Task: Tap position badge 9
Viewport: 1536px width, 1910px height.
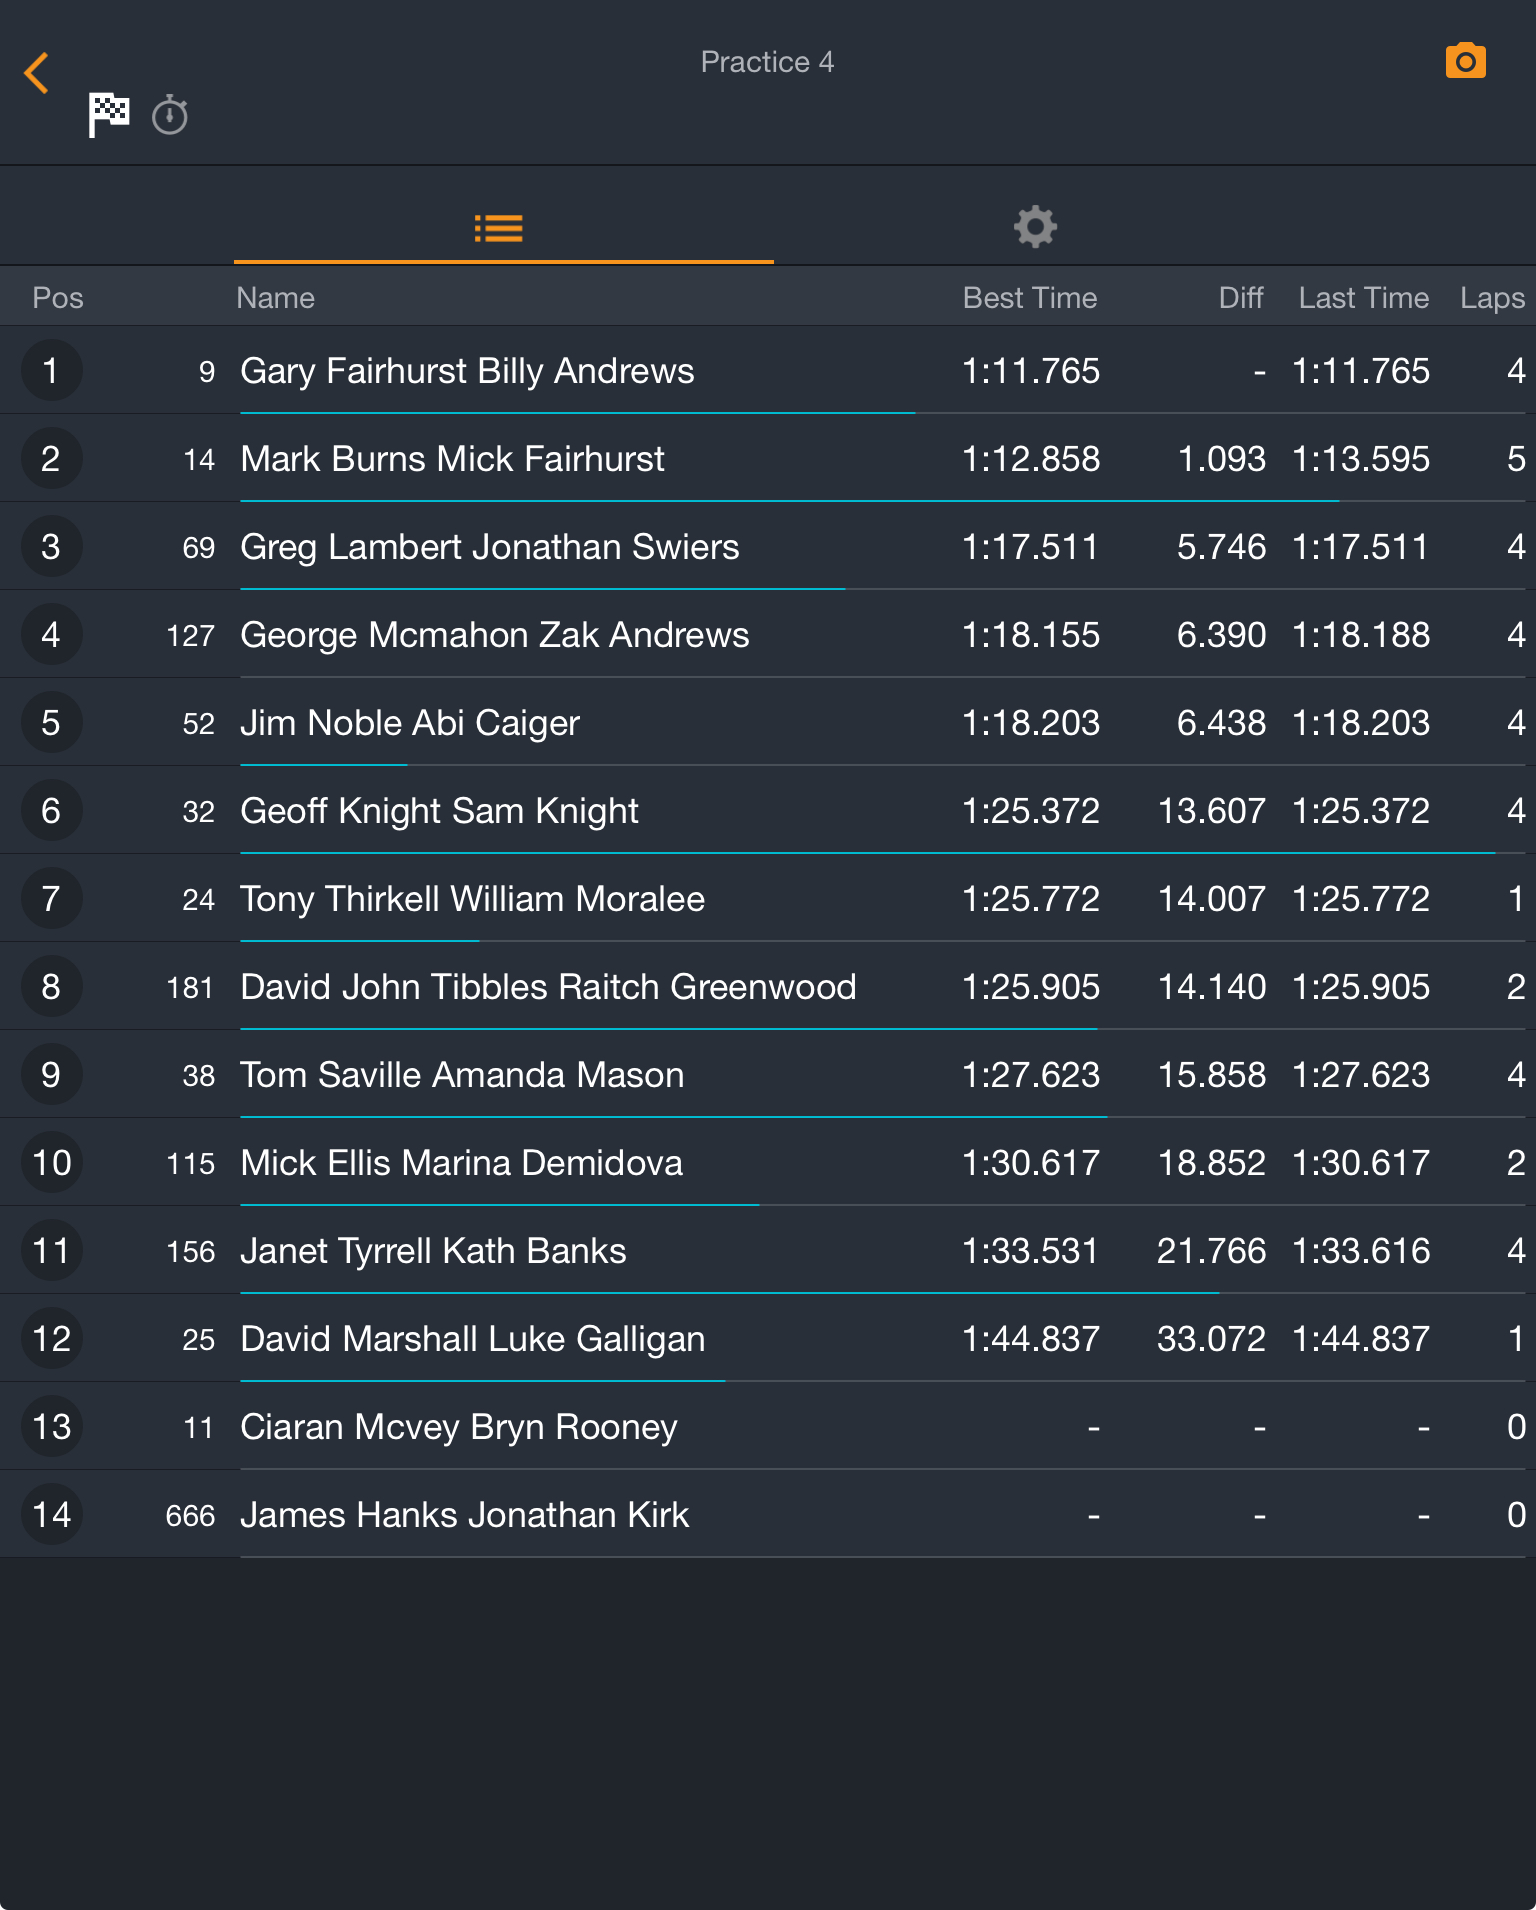Action: point(51,1075)
